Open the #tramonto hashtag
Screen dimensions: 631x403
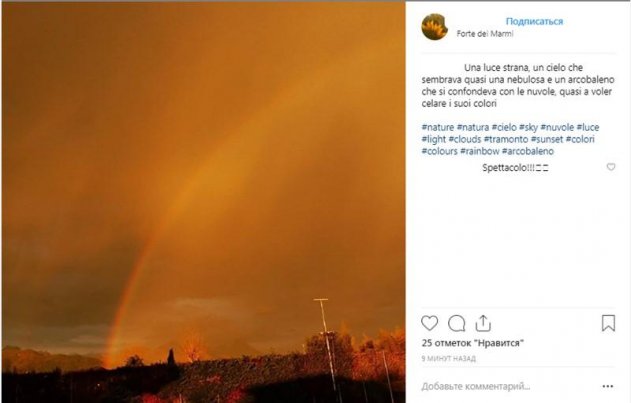click(506, 139)
